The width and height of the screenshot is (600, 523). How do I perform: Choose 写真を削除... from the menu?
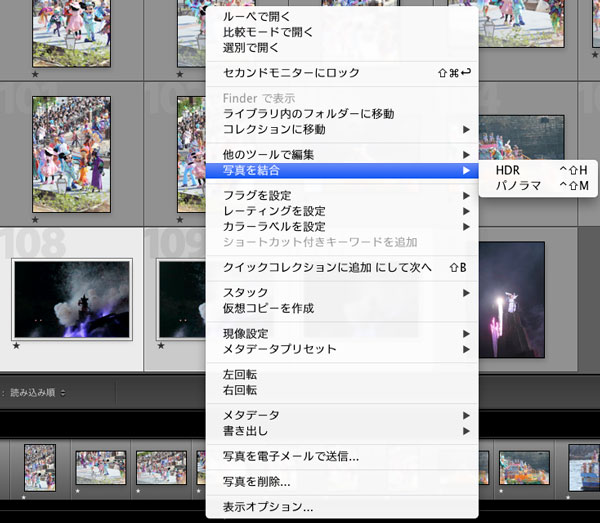(x=342, y=481)
